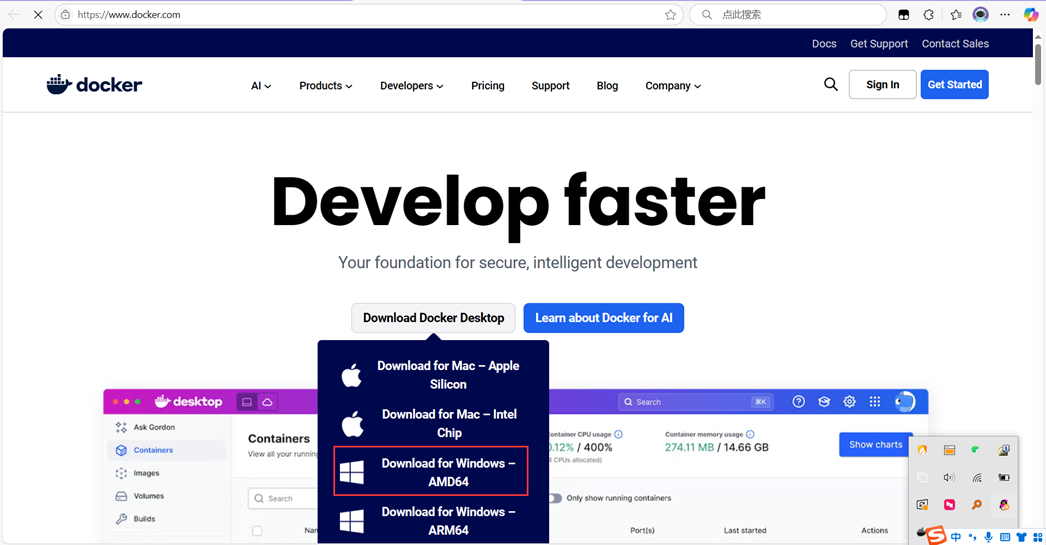Open the browser profile avatar

(980, 15)
